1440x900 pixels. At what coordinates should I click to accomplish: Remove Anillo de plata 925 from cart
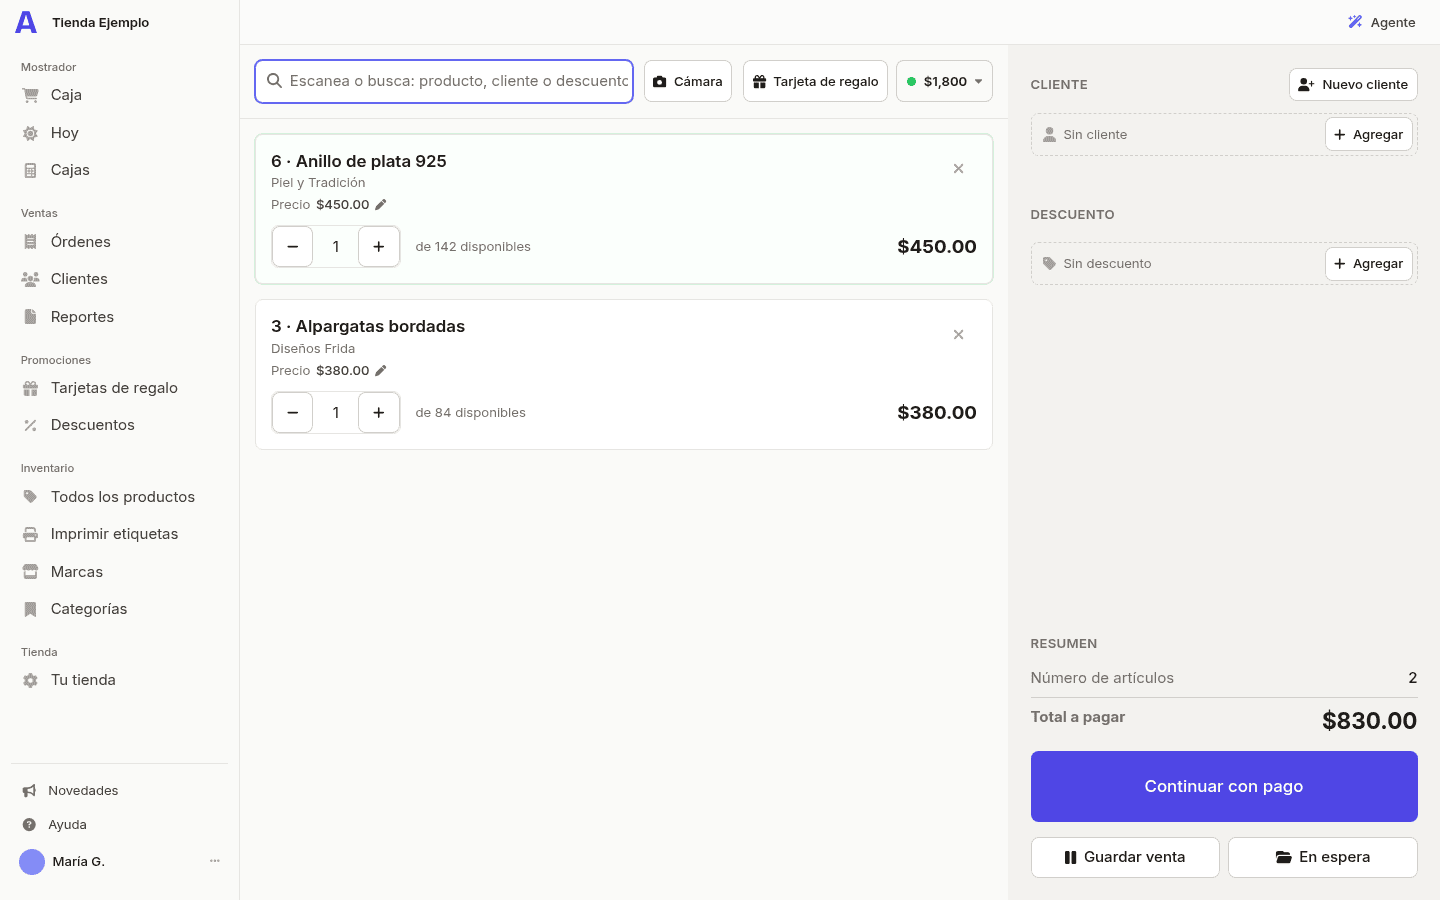click(x=958, y=169)
